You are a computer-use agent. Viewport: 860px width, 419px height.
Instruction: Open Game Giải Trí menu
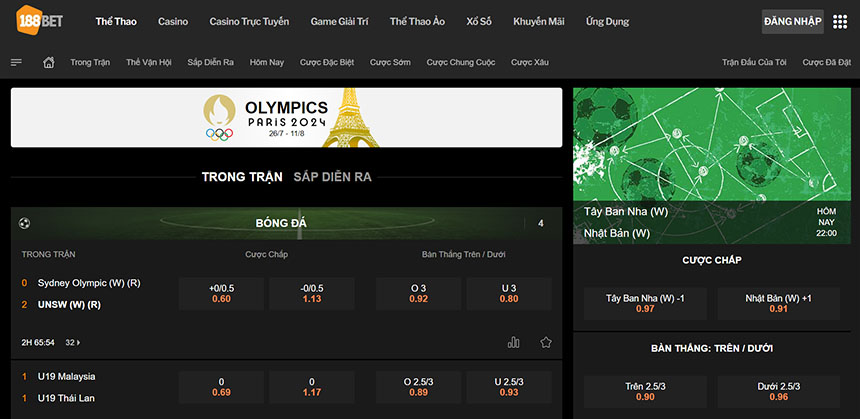point(340,22)
